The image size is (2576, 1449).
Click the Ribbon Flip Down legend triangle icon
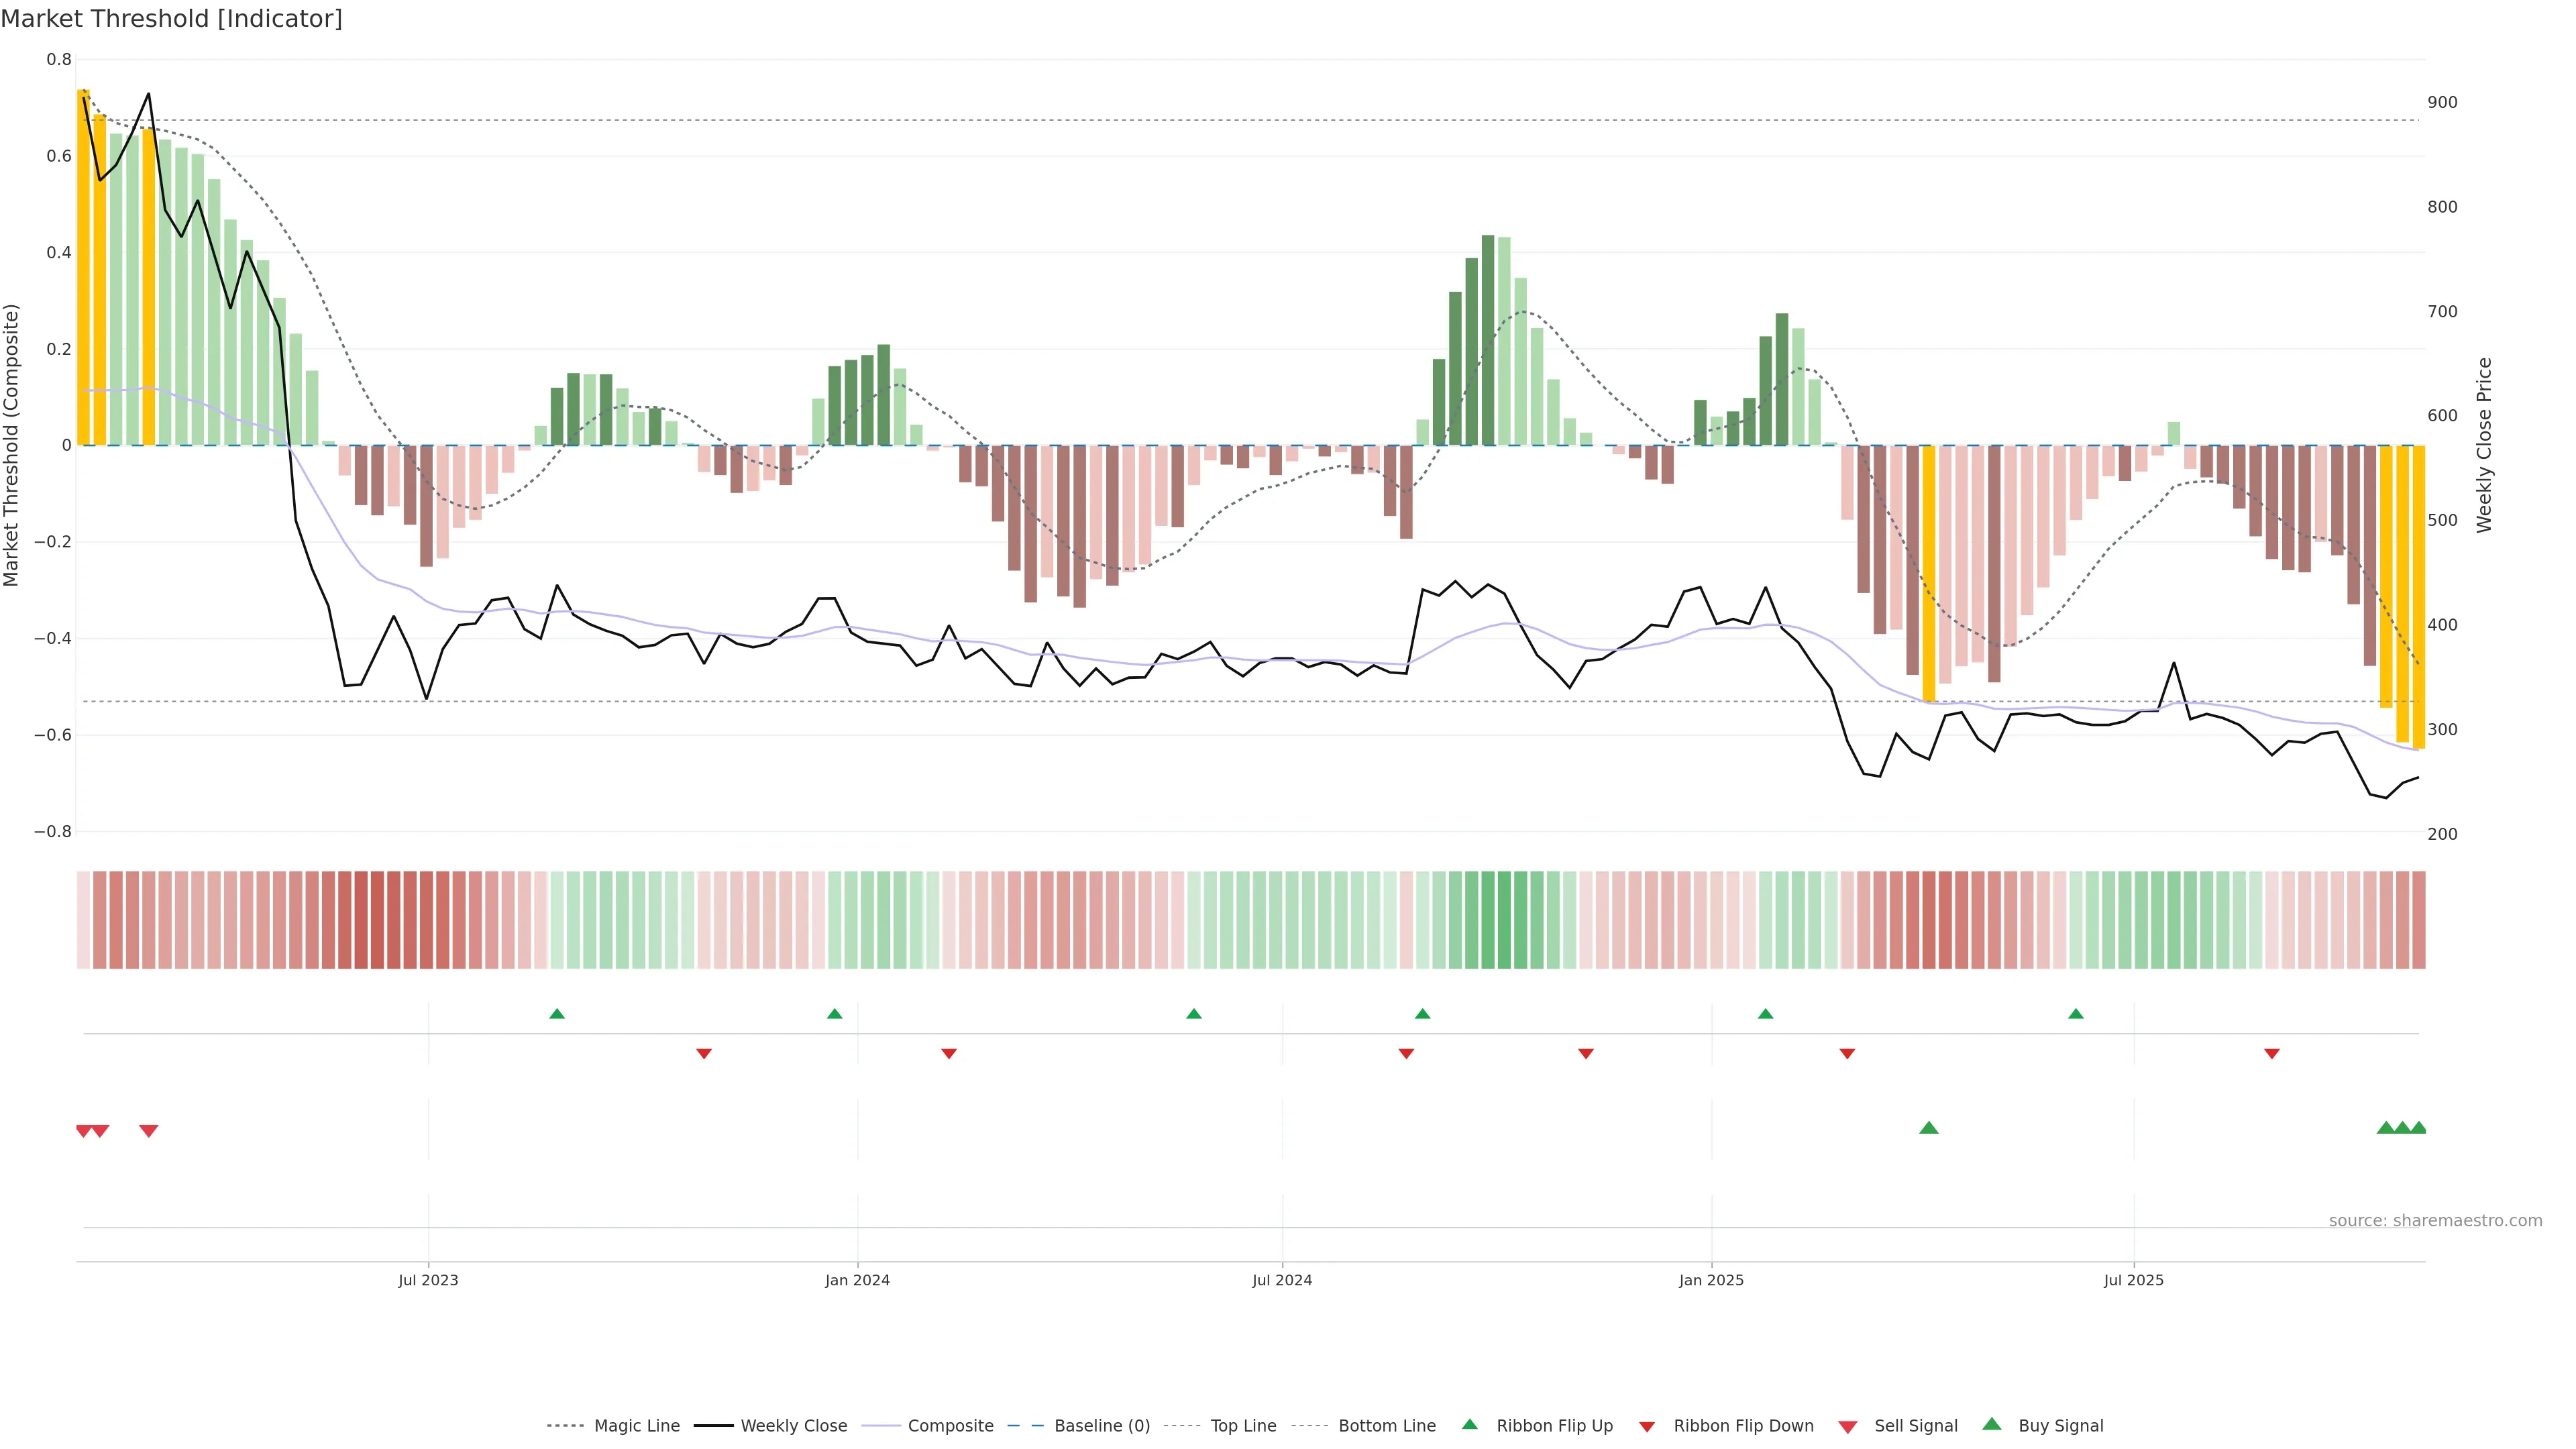[x=1646, y=1427]
